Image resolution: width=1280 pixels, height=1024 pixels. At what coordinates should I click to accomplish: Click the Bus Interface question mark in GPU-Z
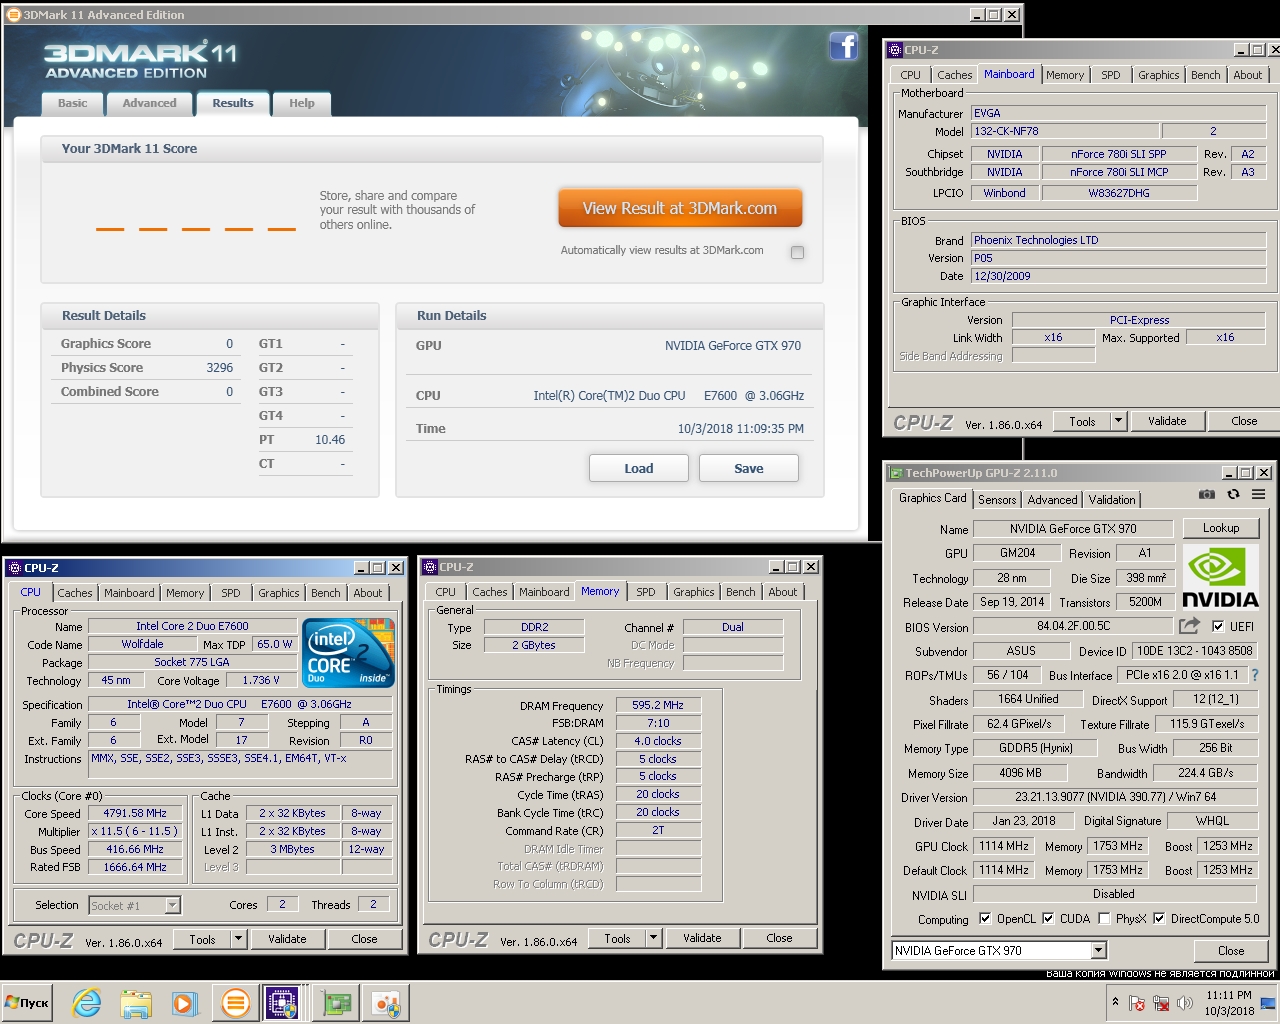pos(1255,675)
